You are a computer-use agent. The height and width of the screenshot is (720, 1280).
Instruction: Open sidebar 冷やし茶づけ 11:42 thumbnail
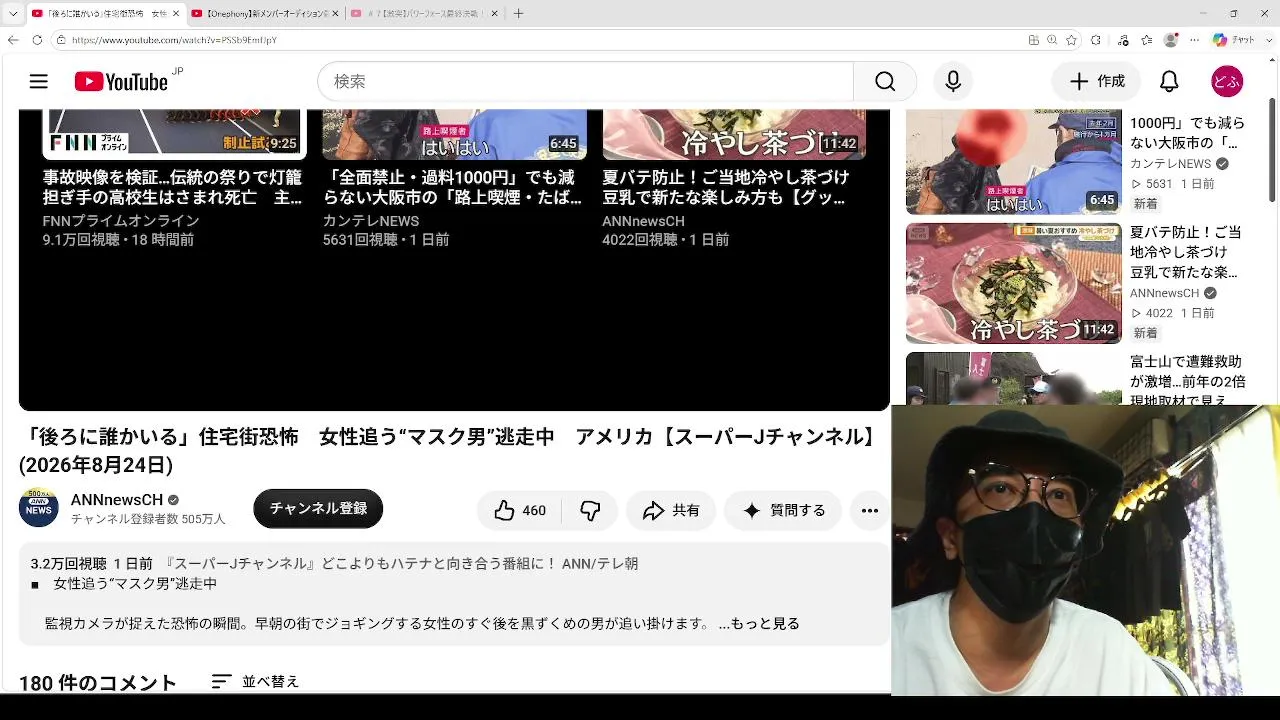pos(1014,283)
